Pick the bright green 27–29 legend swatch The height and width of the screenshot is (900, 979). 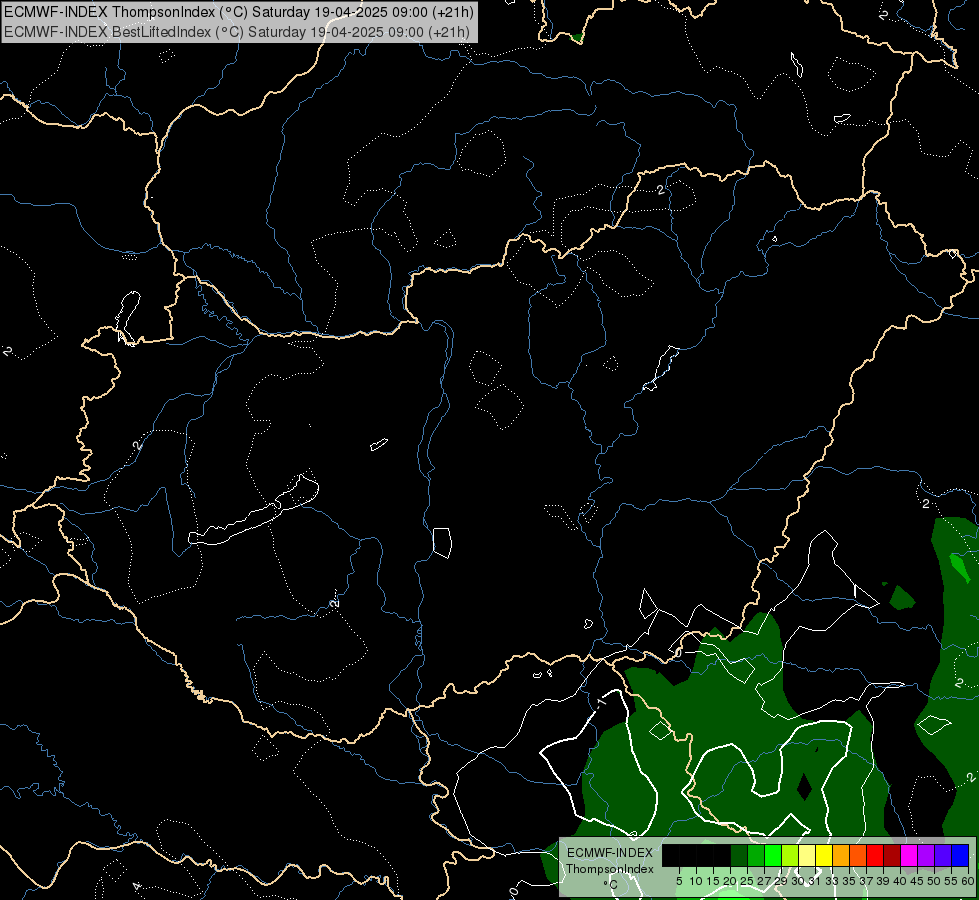pyautogui.click(x=774, y=855)
